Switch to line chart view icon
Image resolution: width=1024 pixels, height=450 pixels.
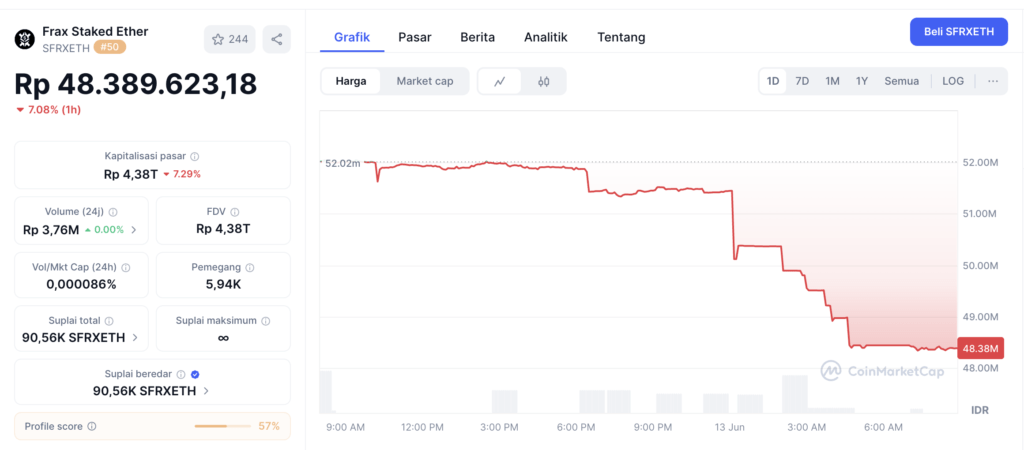click(500, 82)
